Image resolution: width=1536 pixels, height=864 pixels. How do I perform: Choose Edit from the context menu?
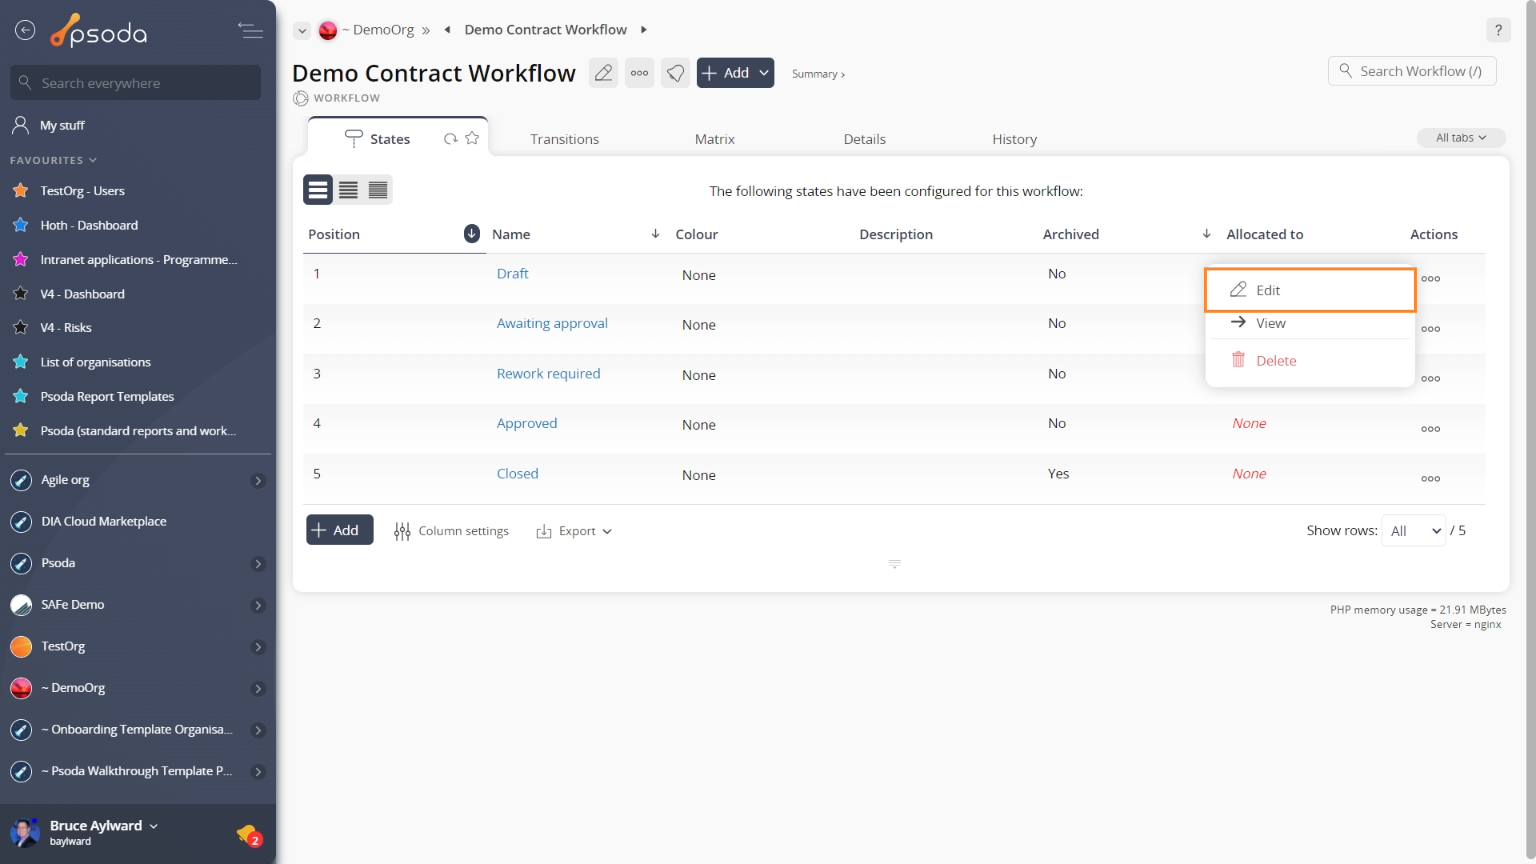pyautogui.click(x=1310, y=290)
